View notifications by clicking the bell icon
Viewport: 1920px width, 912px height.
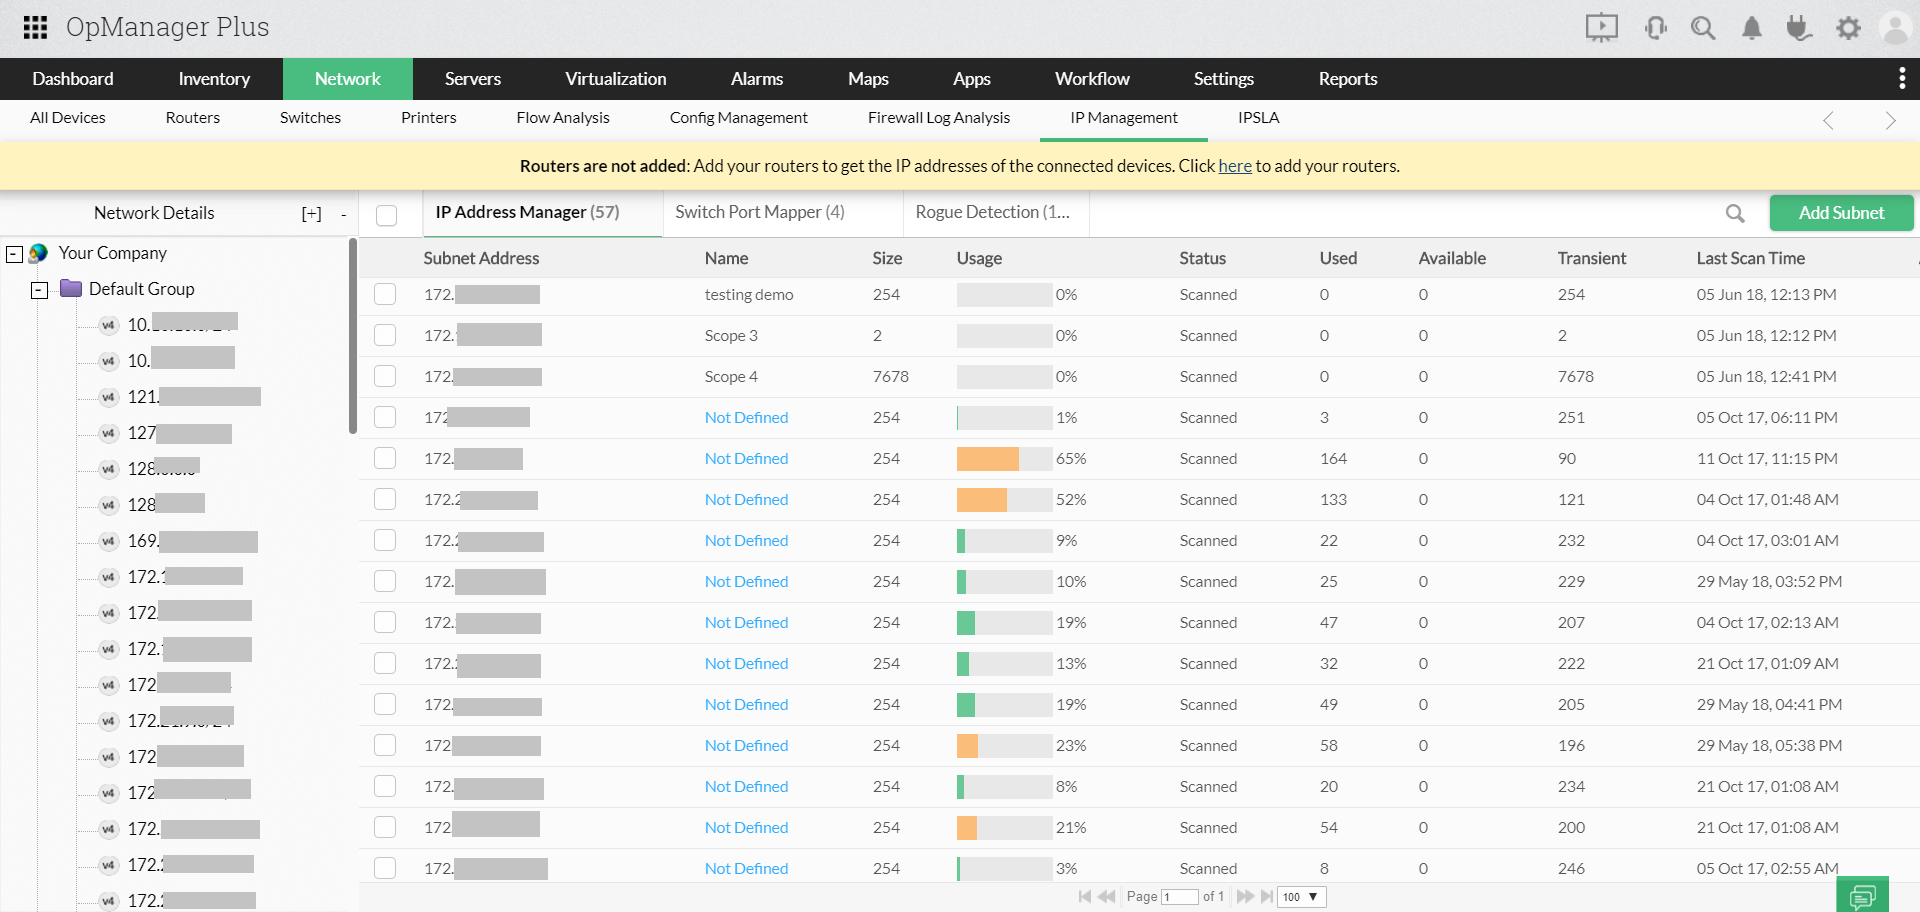click(1751, 27)
